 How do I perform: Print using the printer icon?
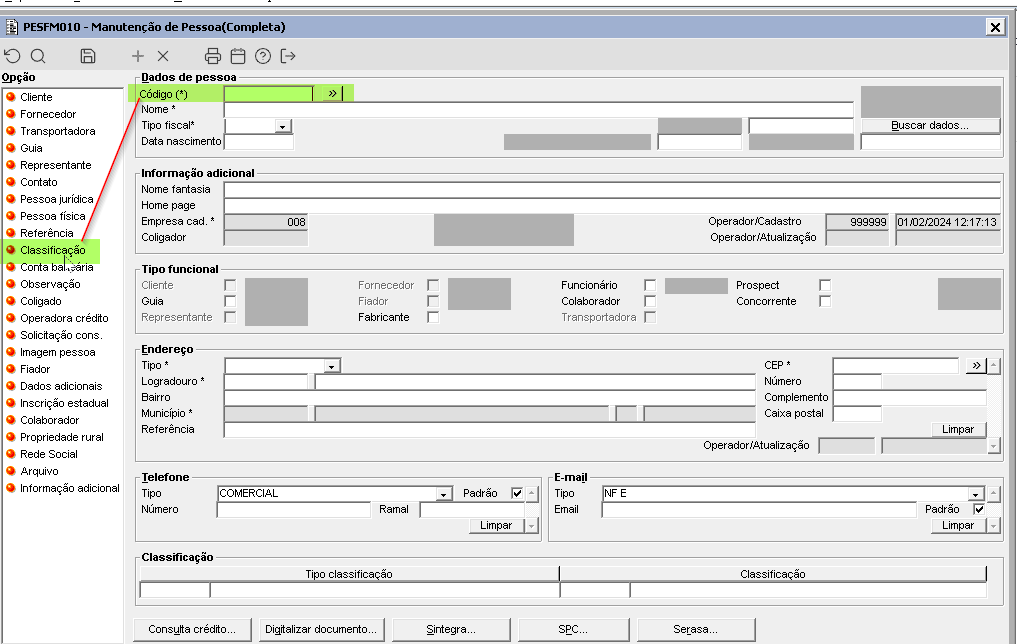click(212, 56)
